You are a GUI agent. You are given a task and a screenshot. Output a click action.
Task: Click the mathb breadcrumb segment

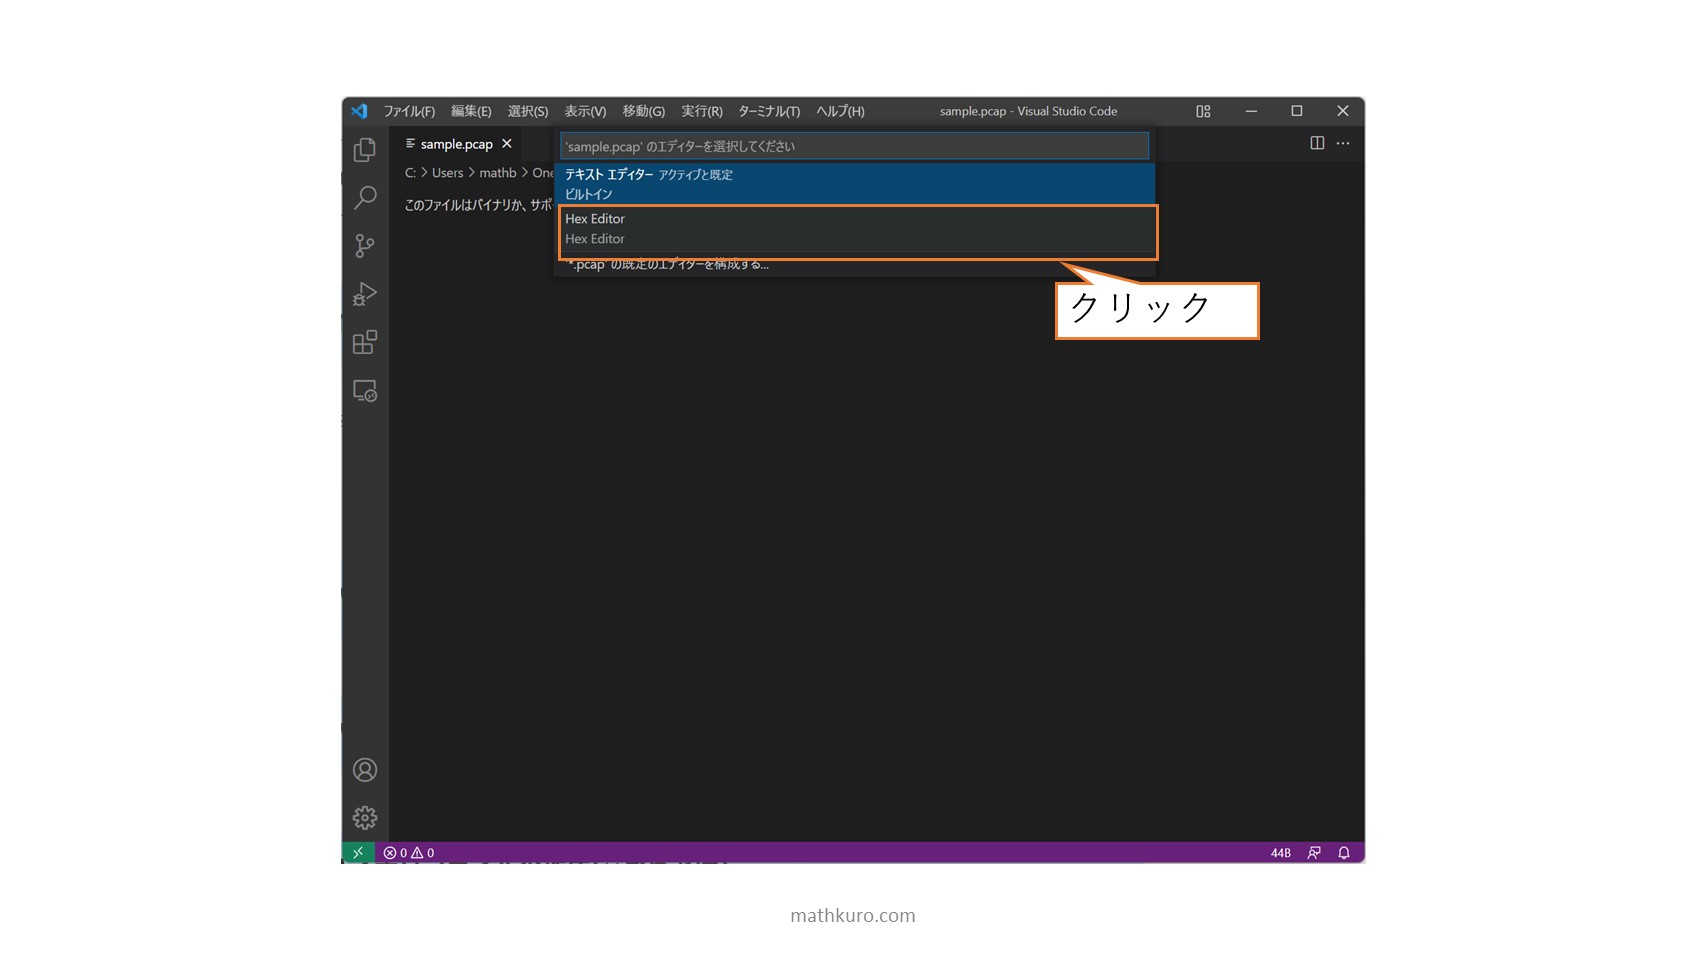click(498, 173)
